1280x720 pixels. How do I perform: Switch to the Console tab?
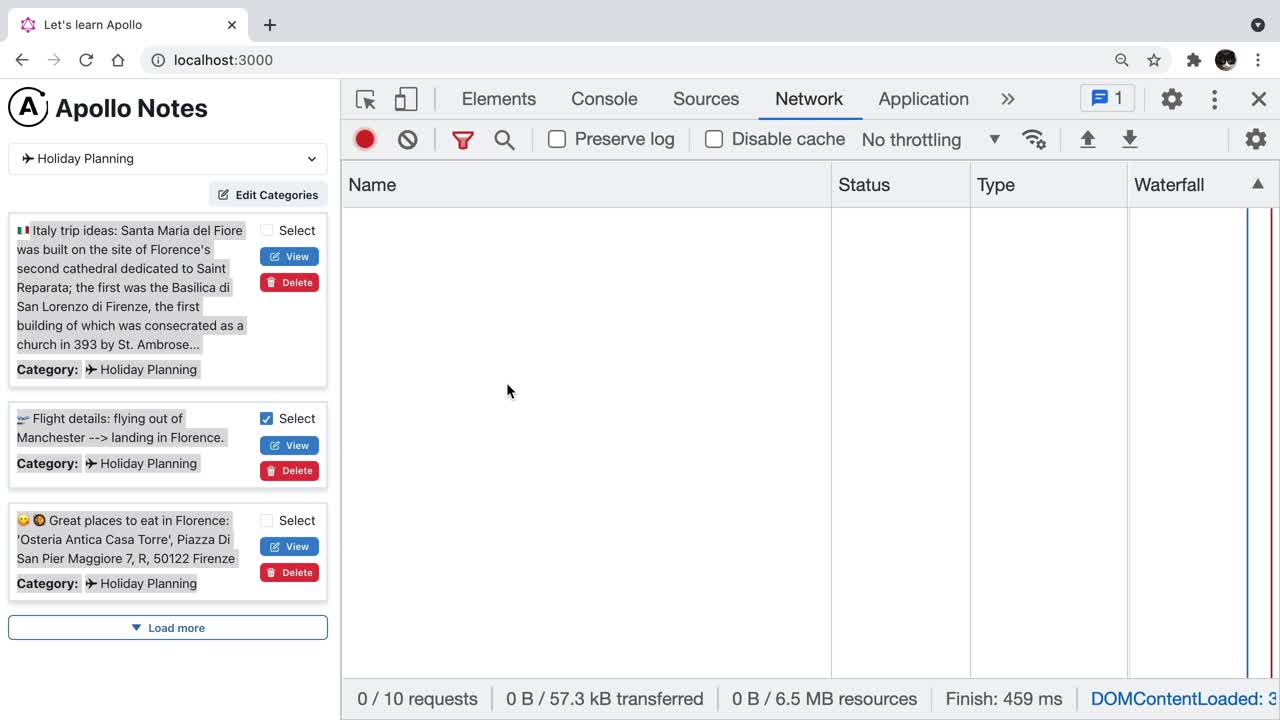[604, 99]
